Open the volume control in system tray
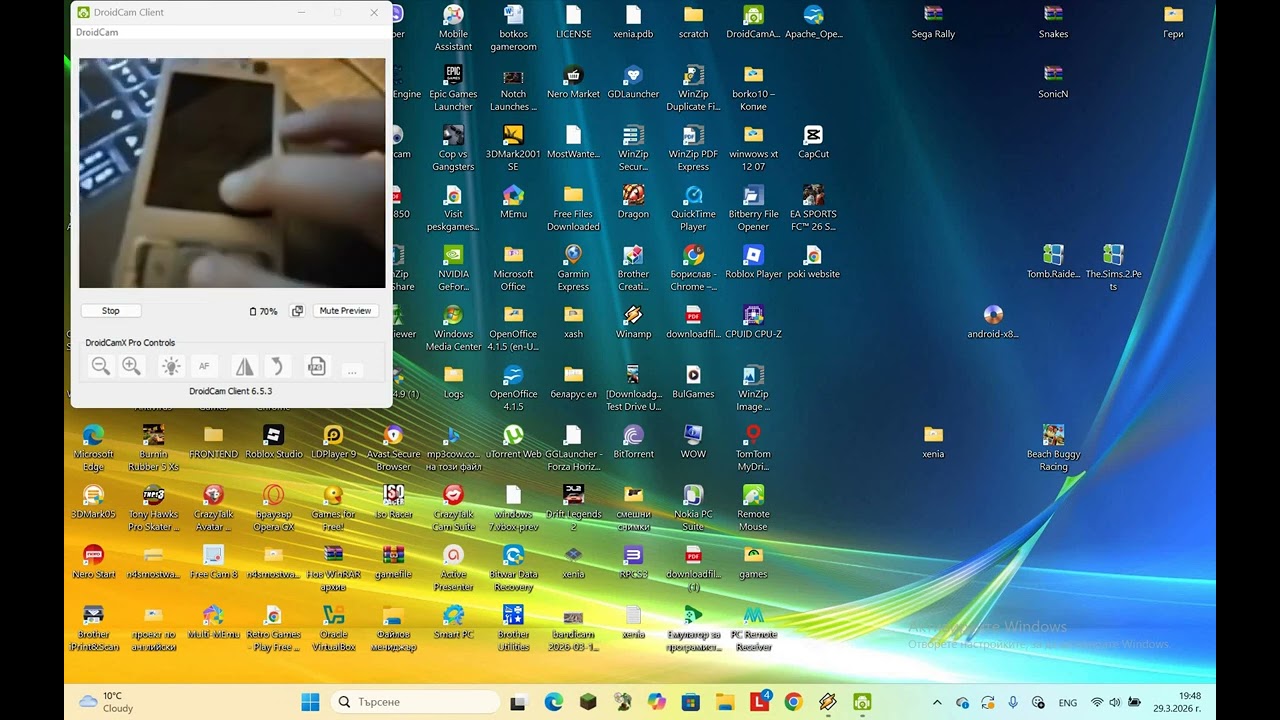1280x720 pixels. click(1115, 702)
